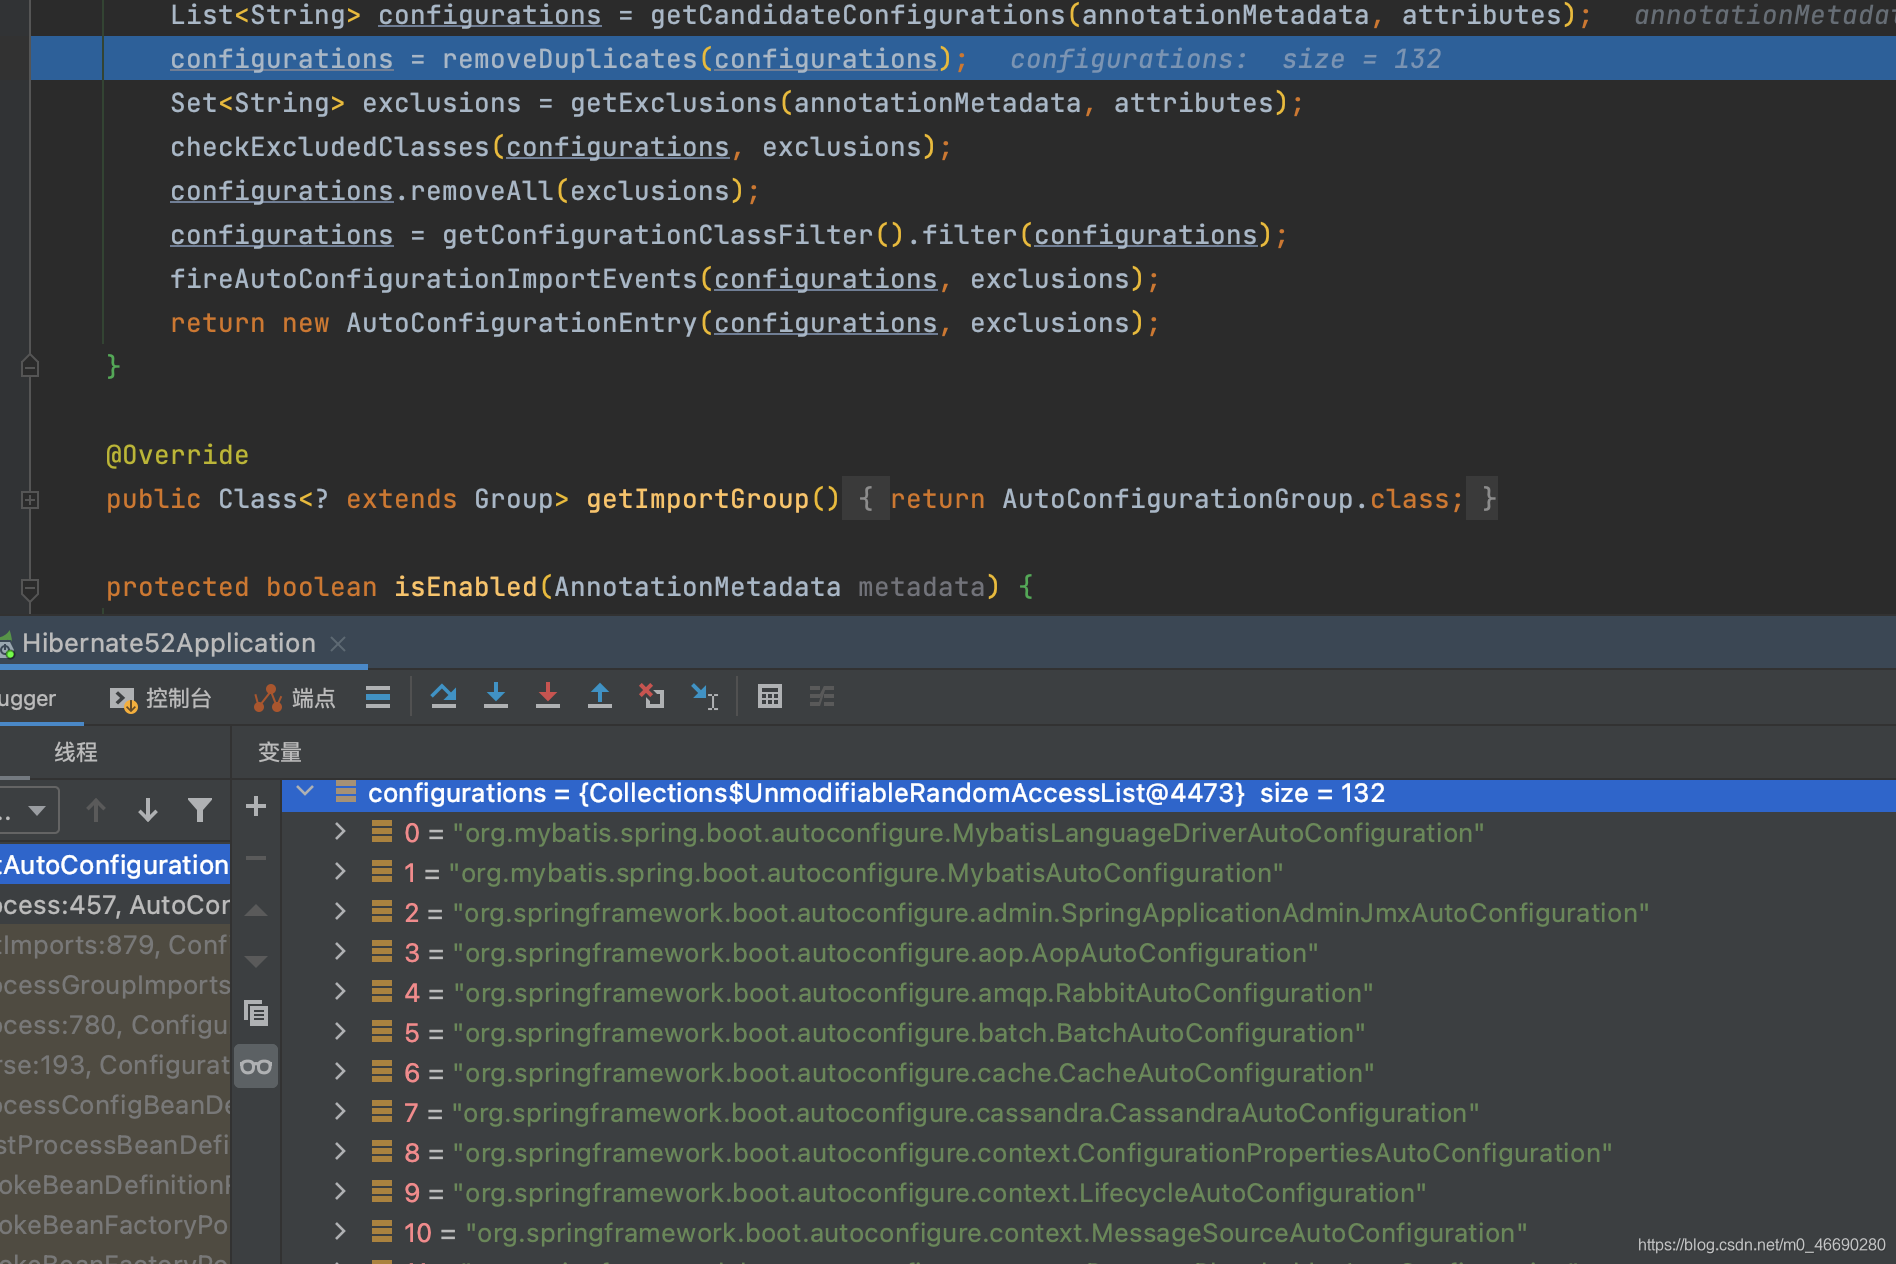The image size is (1896, 1264).
Task: Select stack frame 'cess:780, Configu'
Action: (x=115, y=1025)
